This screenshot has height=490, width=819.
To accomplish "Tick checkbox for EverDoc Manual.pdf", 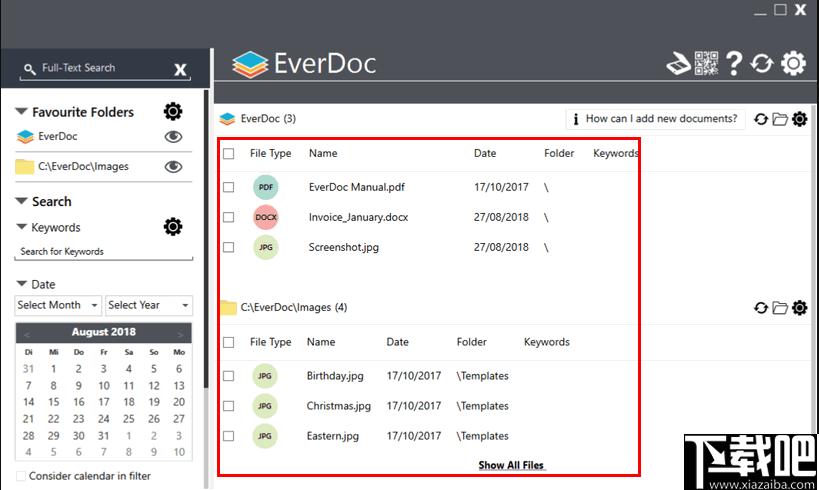I will tap(229, 187).
